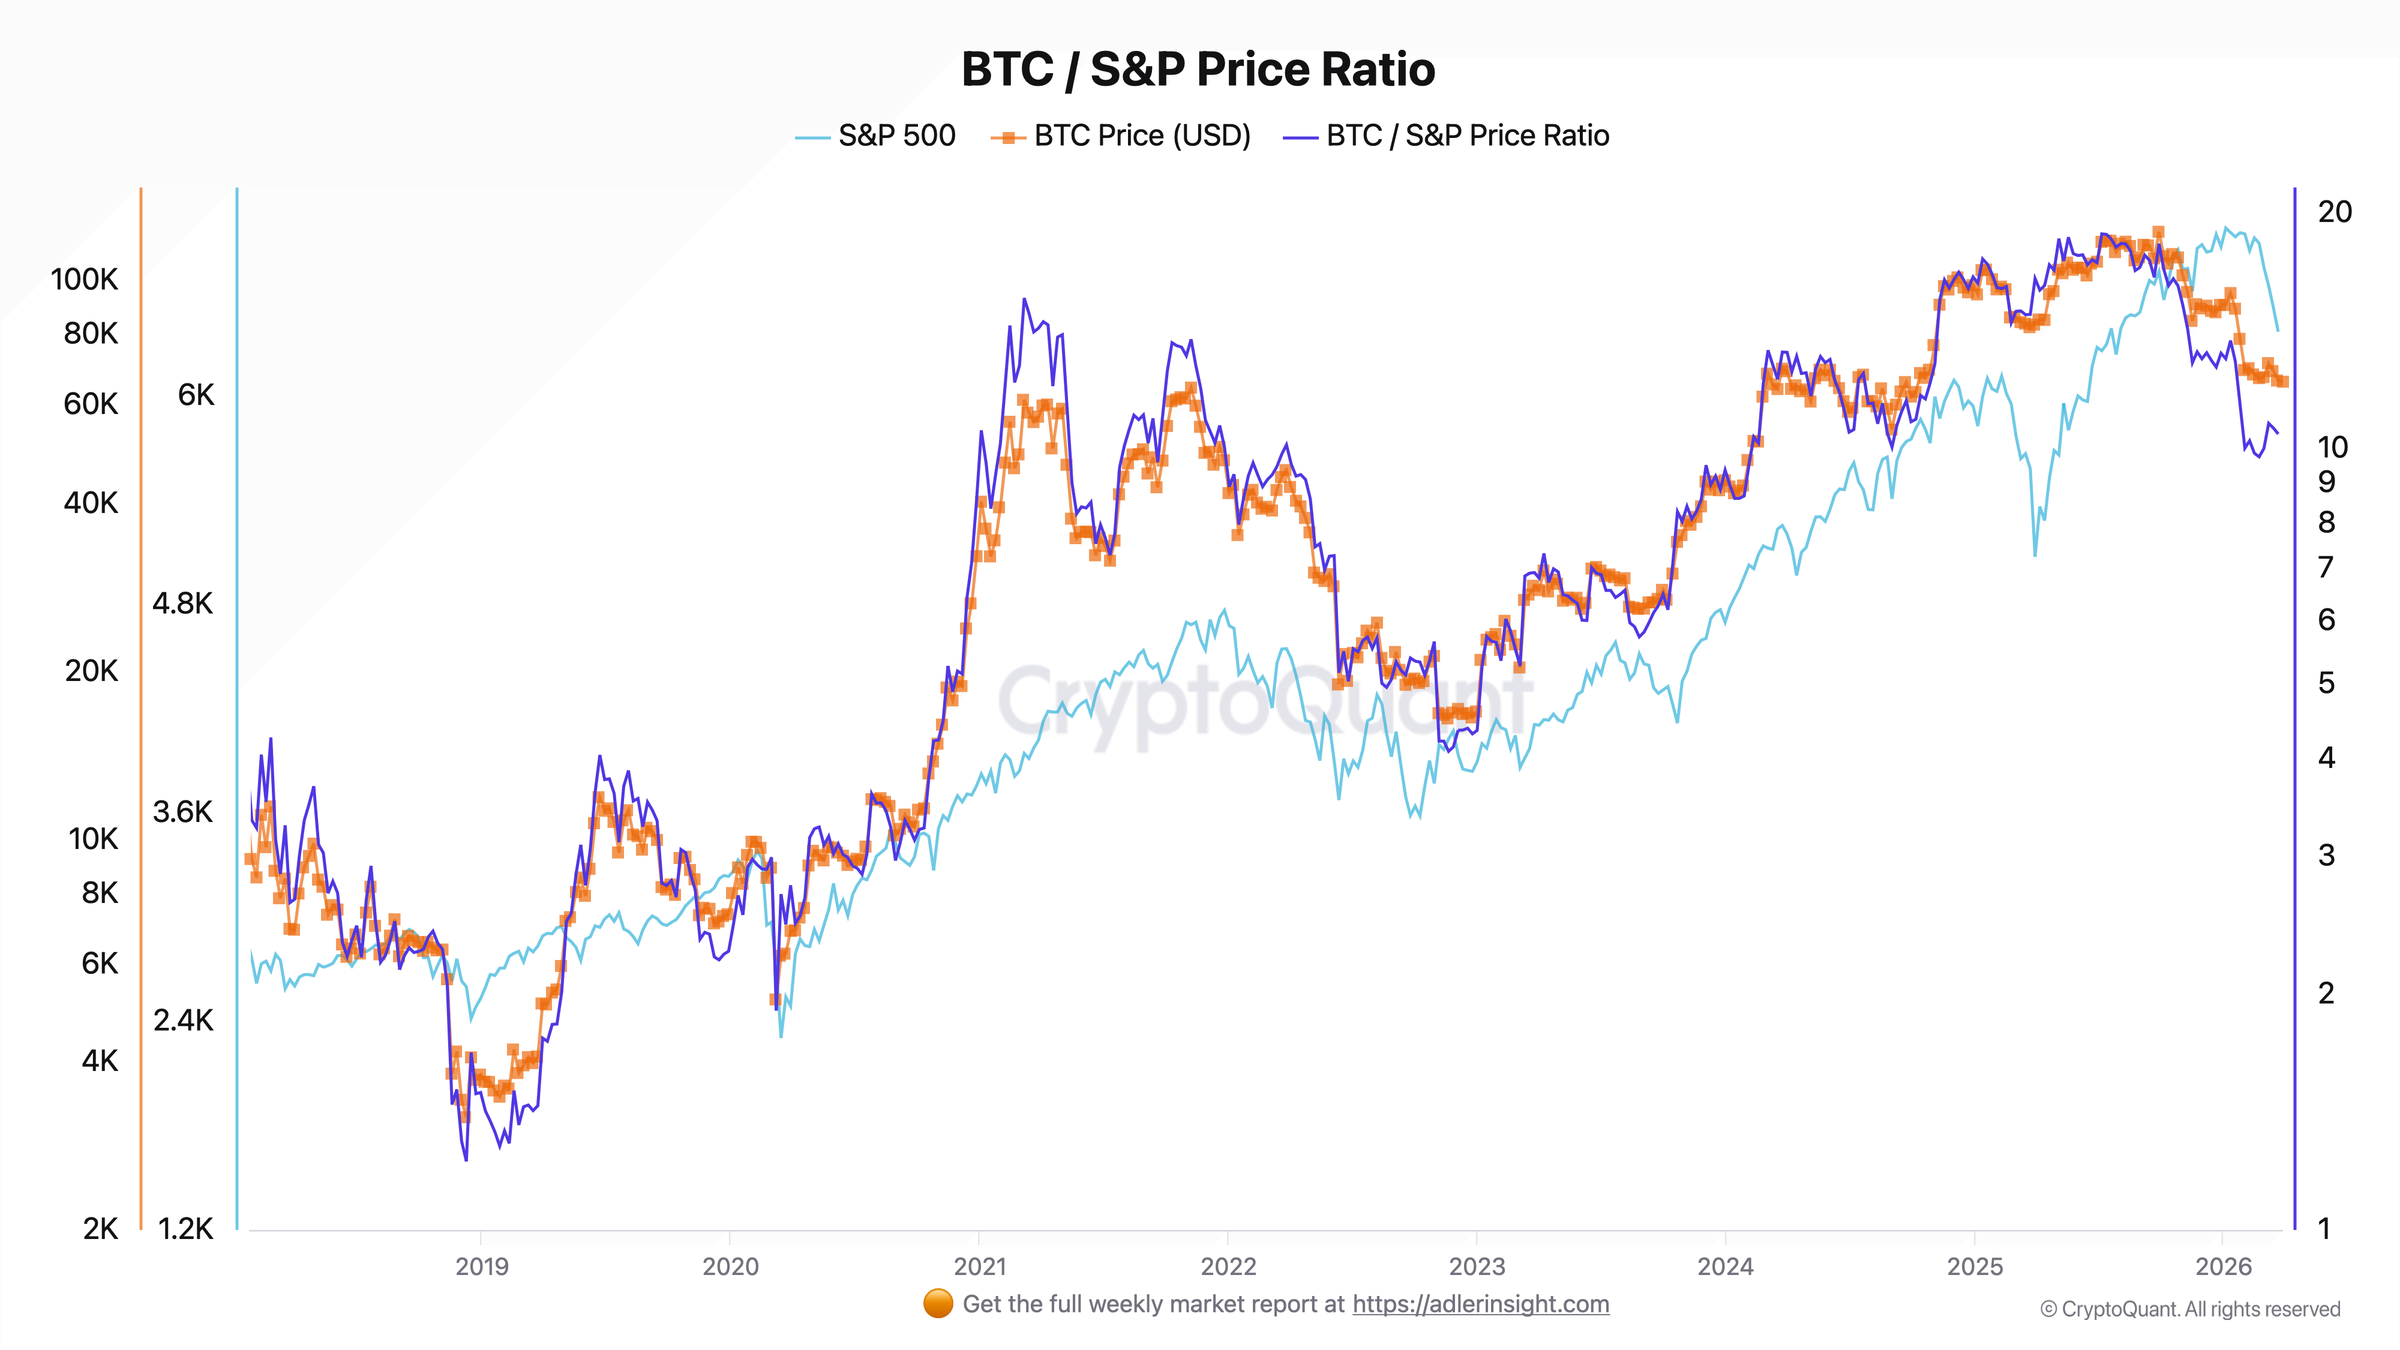Click the orange circle icon beside report text
The image size is (2400, 1350).
[938, 1304]
